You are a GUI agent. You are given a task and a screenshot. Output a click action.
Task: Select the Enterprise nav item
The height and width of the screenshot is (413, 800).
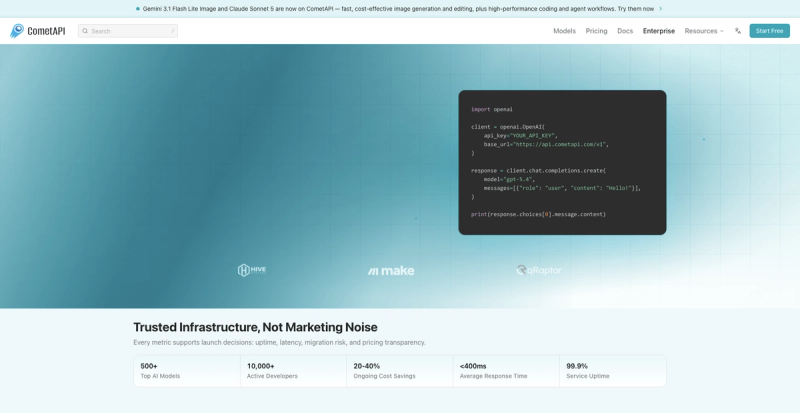click(x=659, y=31)
